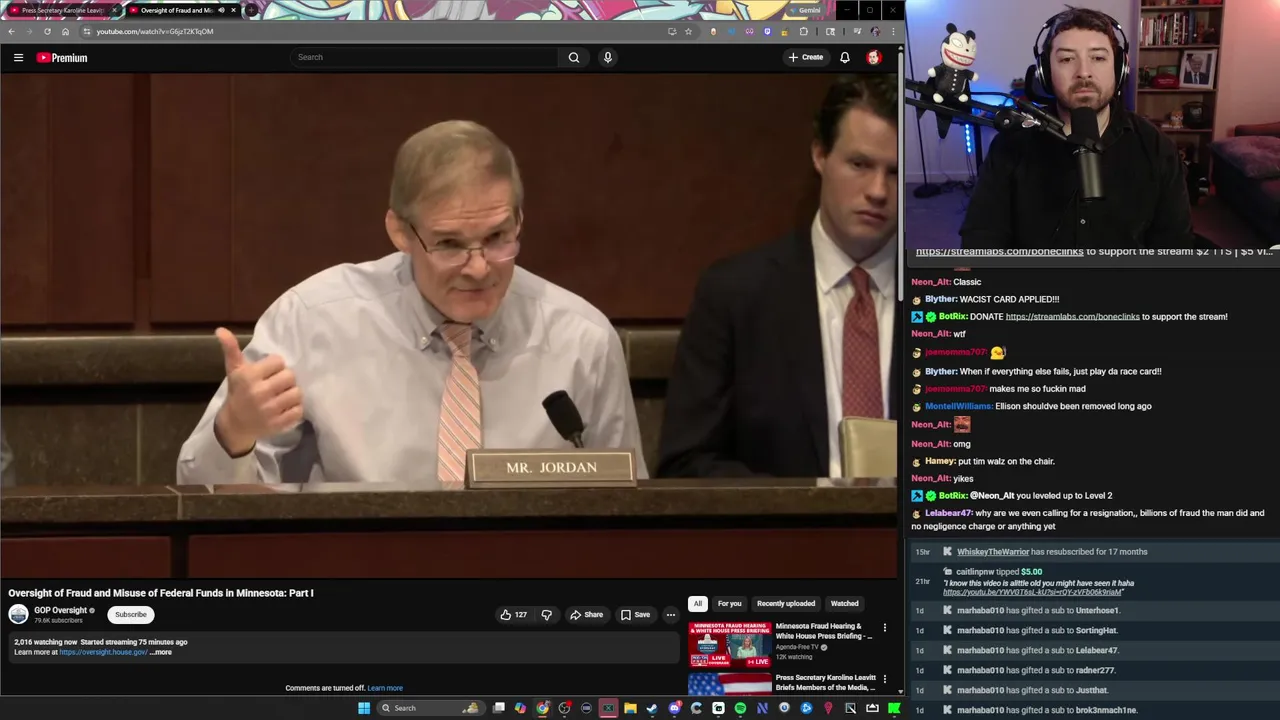Click the YouTube search input field
The image size is (1280, 720).
click(425, 57)
